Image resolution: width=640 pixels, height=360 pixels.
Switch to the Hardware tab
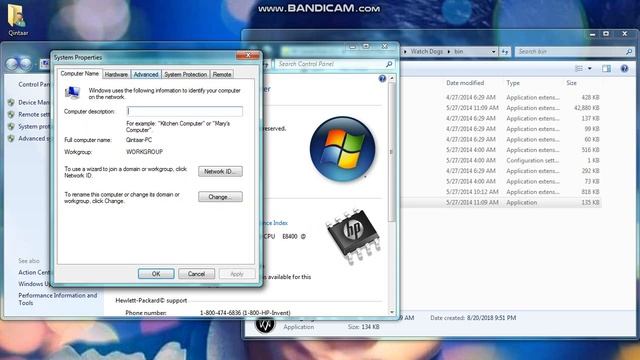tap(116, 74)
